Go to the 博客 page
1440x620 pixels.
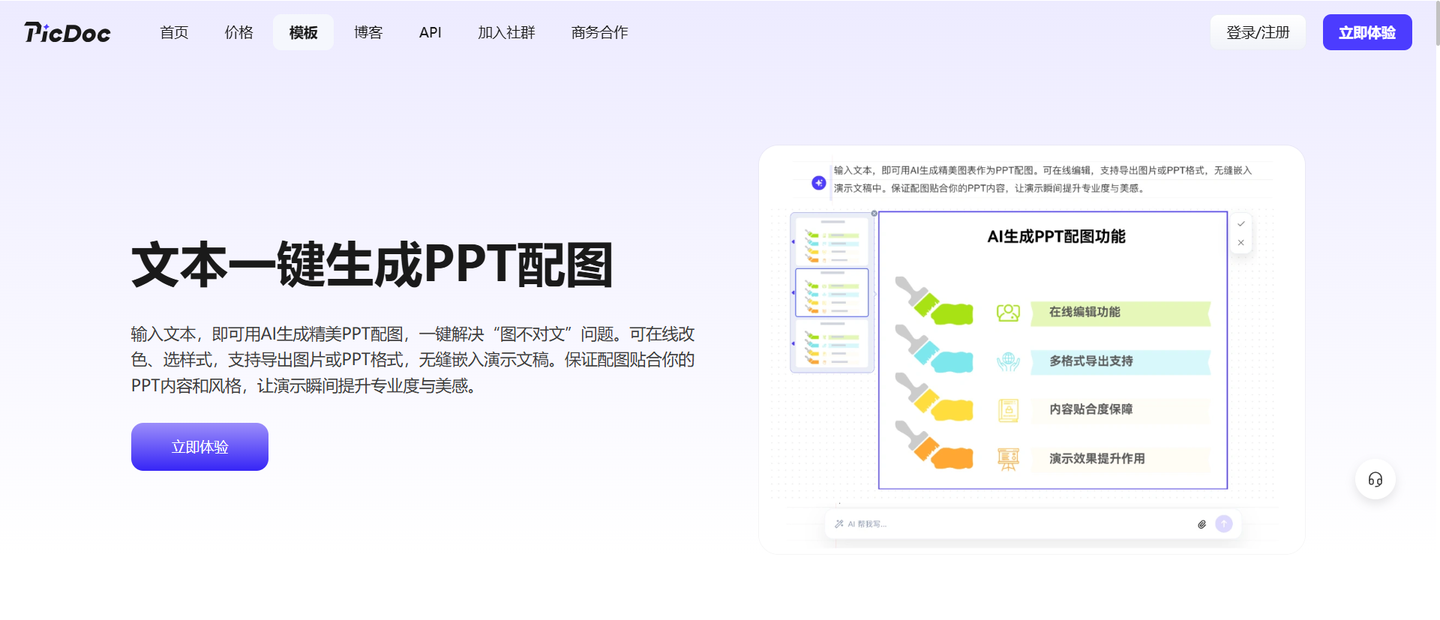tap(368, 32)
